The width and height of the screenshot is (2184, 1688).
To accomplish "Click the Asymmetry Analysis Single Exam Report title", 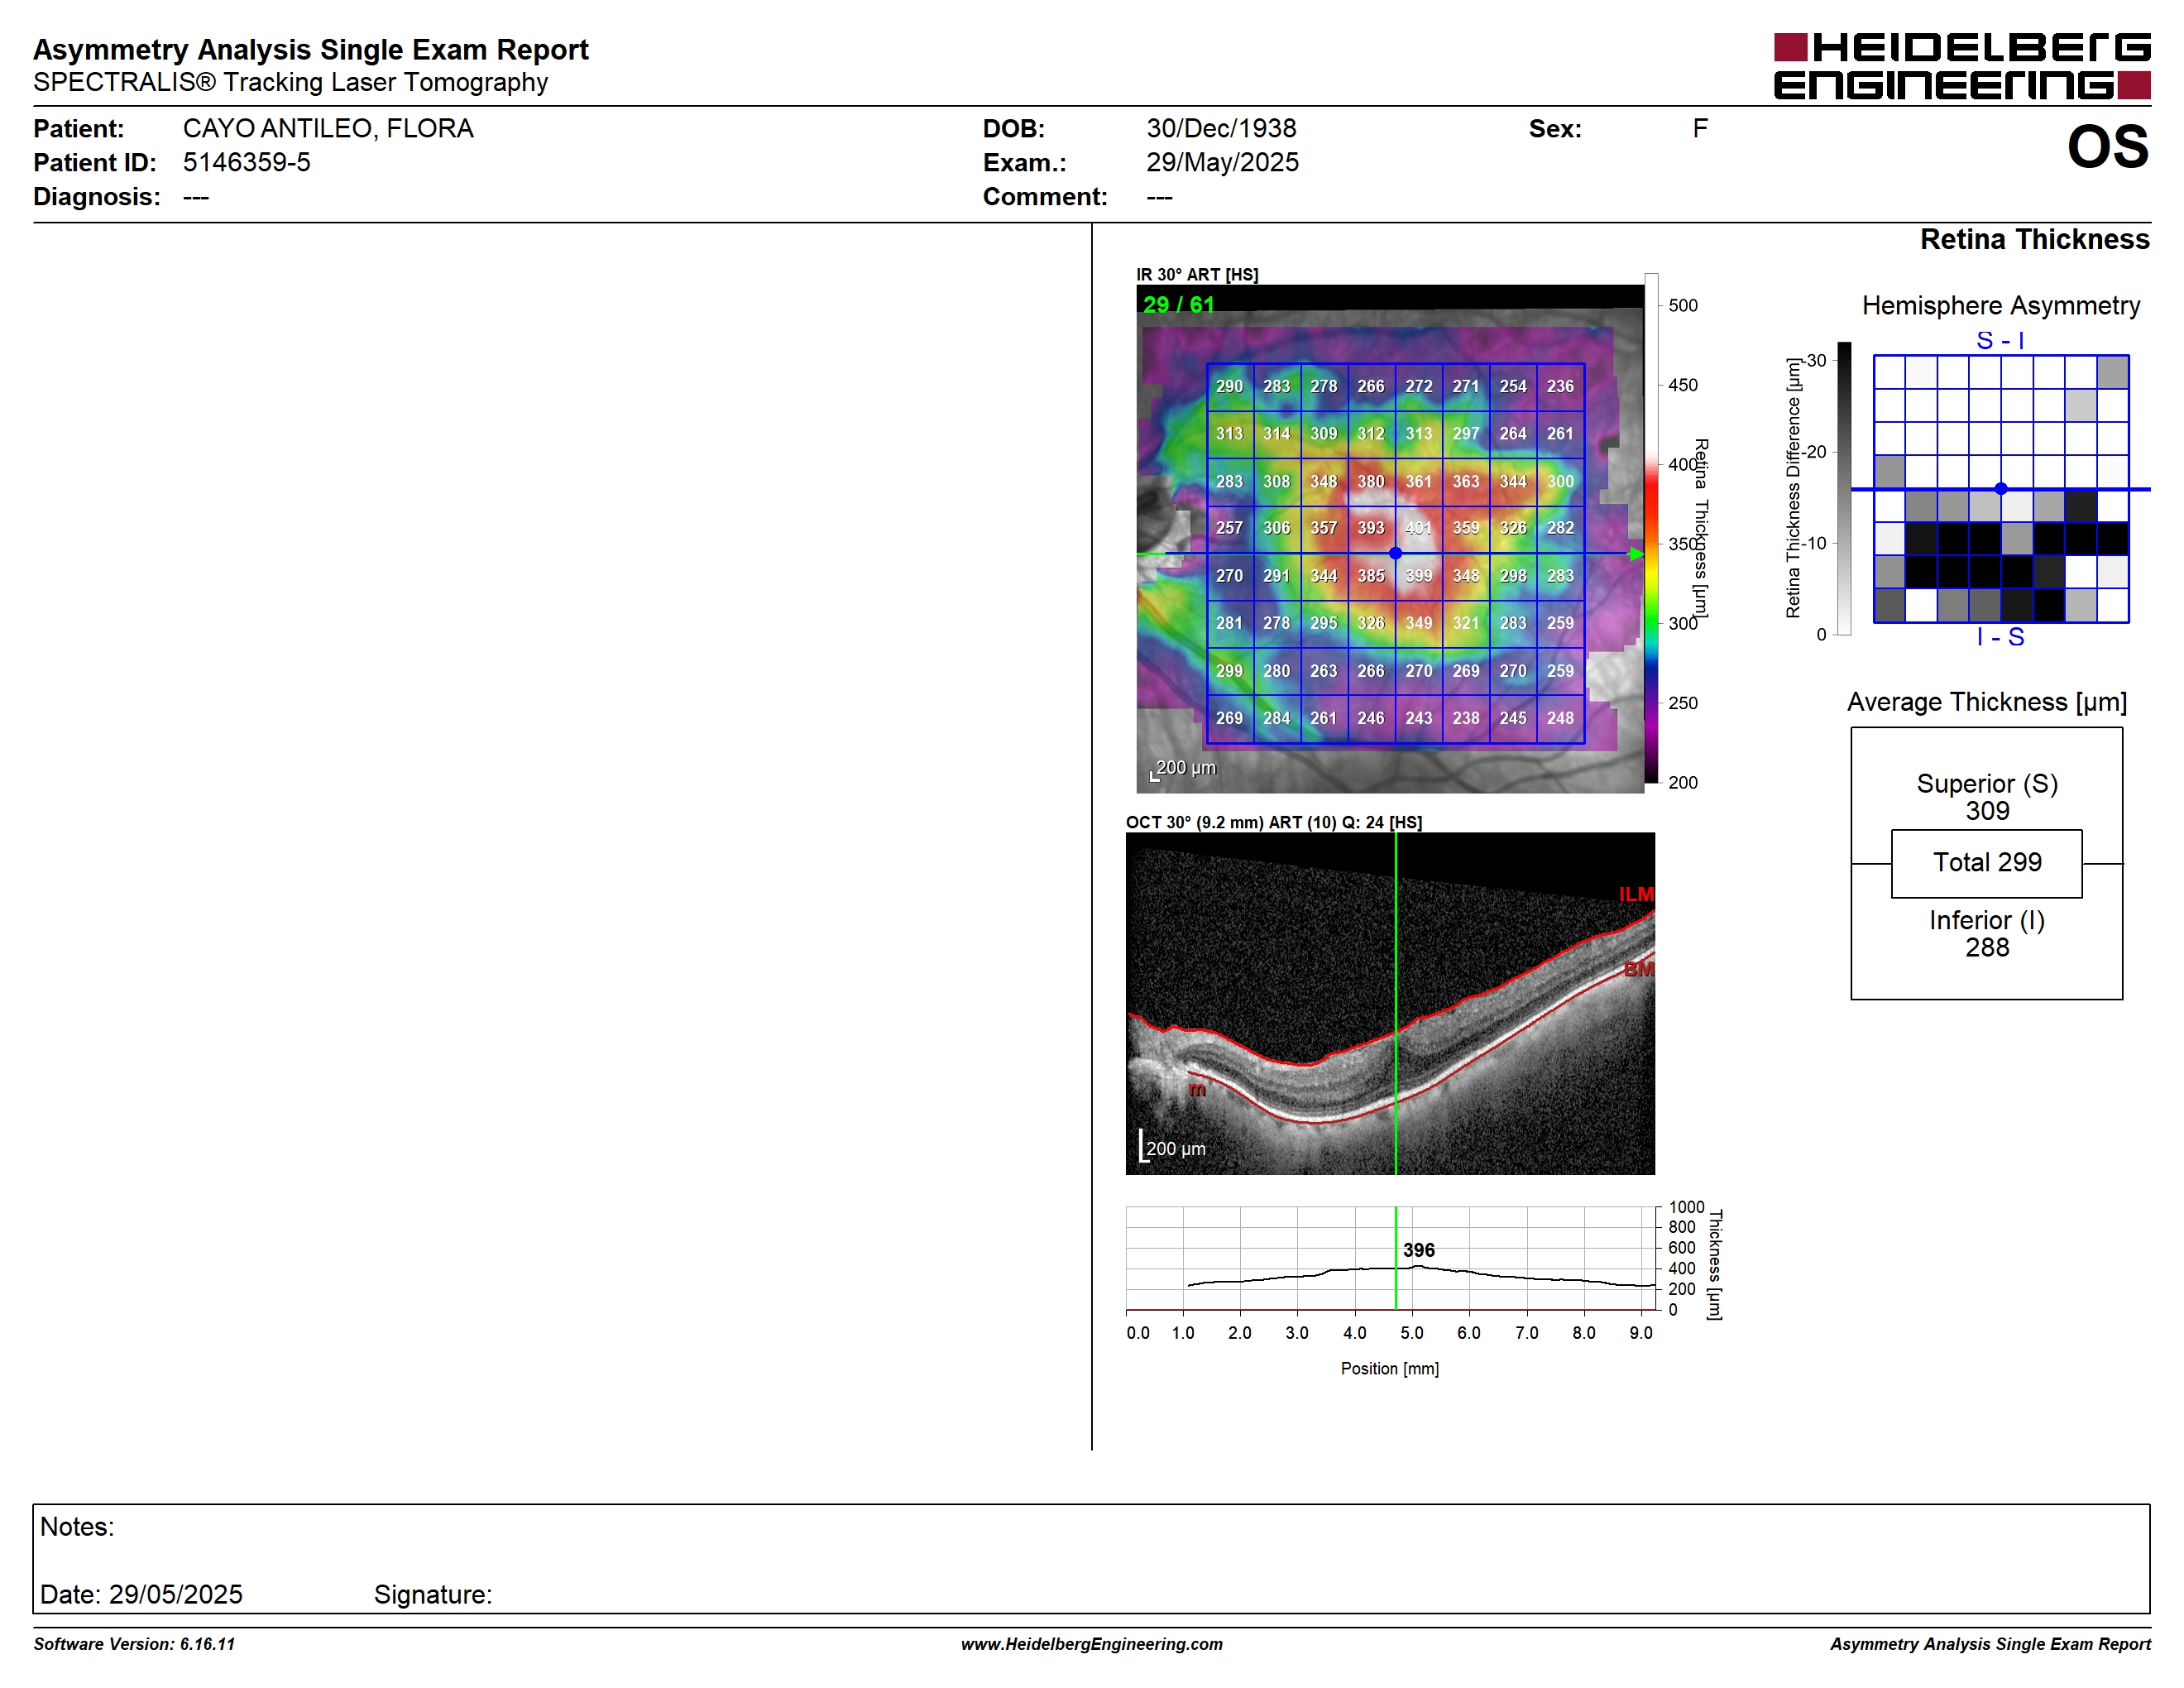I will coord(311,49).
